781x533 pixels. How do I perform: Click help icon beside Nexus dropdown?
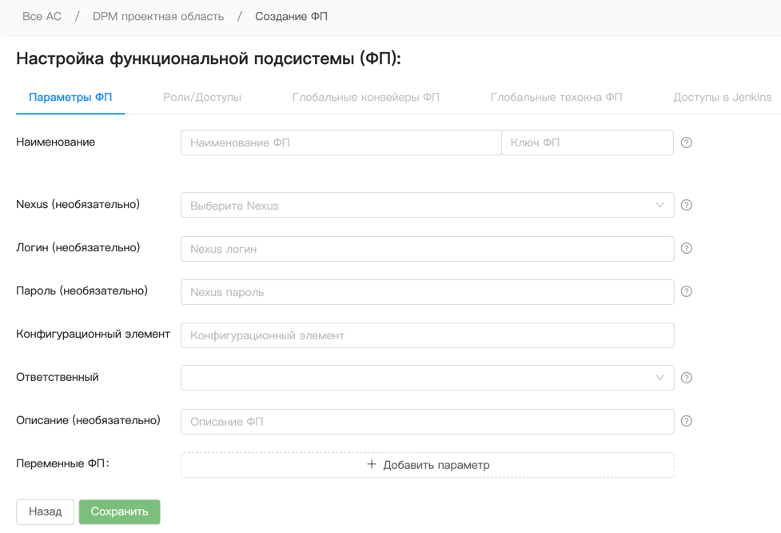tap(686, 206)
